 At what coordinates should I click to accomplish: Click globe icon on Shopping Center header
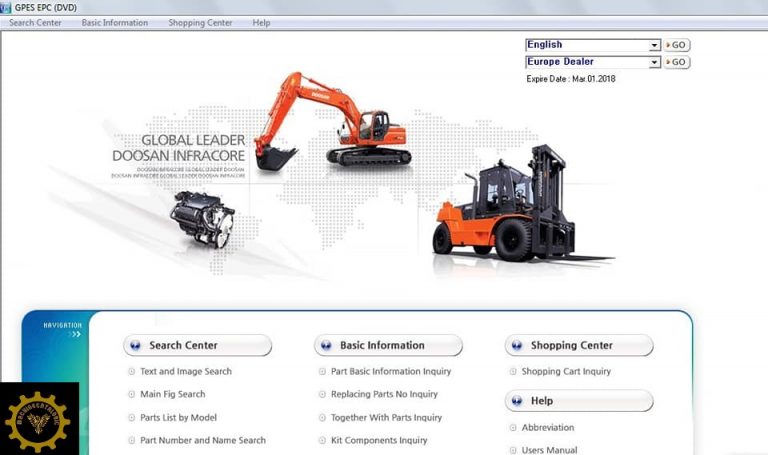tap(517, 345)
